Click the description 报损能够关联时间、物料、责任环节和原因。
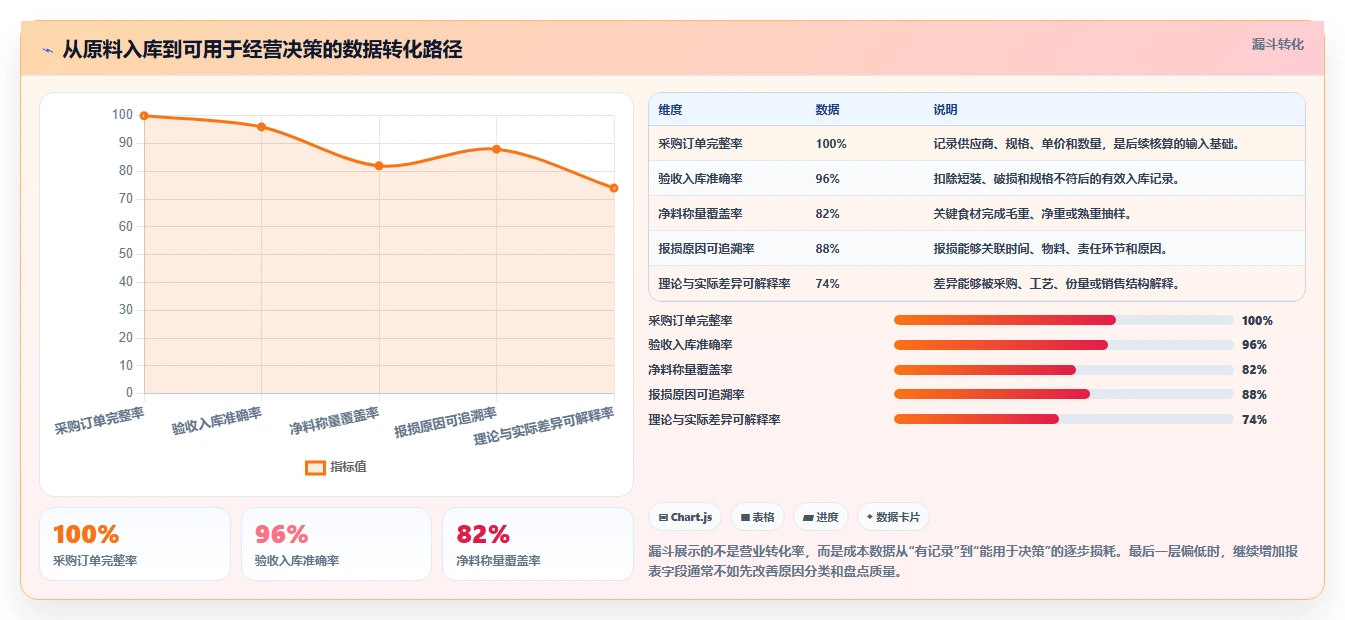 point(1051,249)
